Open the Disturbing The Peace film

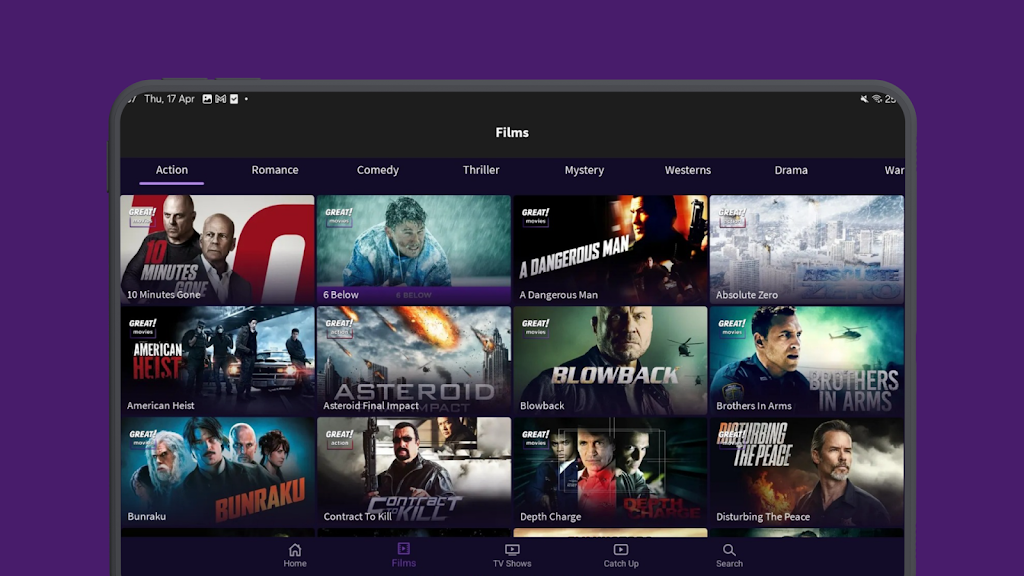807,471
